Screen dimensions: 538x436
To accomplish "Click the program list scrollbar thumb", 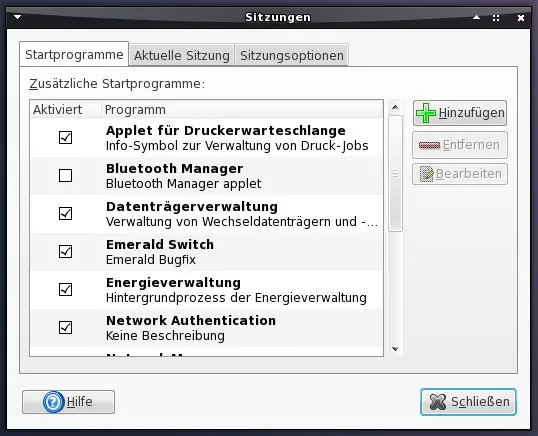I will pos(395,174).
